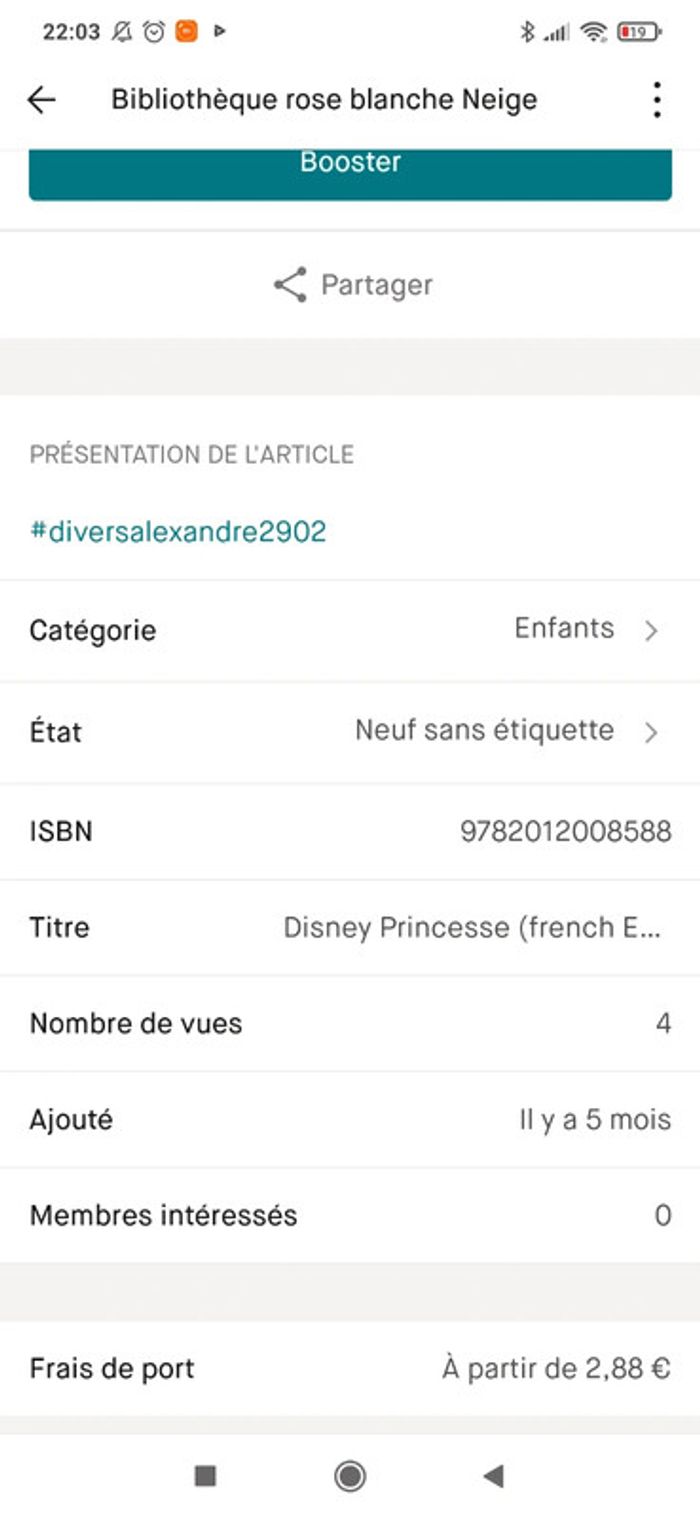This screenshot has height=1518, width=700.
Task: Tap the Bluetooth status icon
Action: coord(527,32)
